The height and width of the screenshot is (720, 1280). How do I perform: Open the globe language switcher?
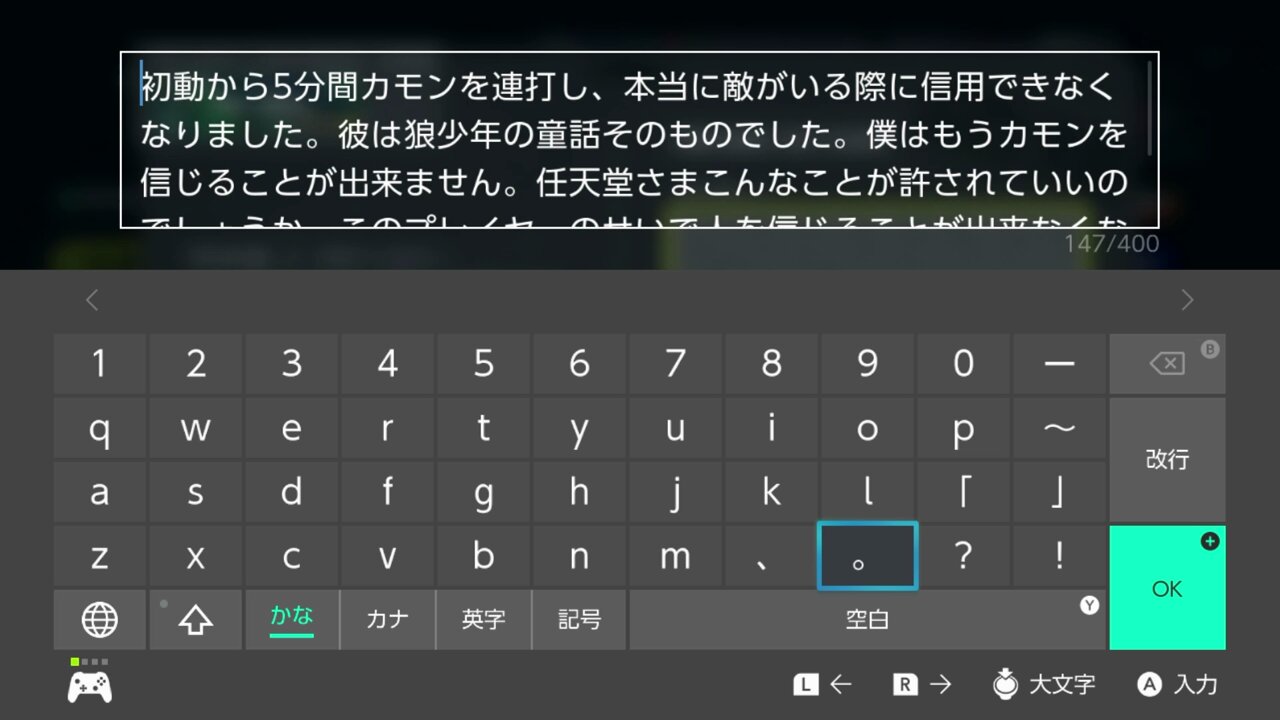(x=100, y=620)
